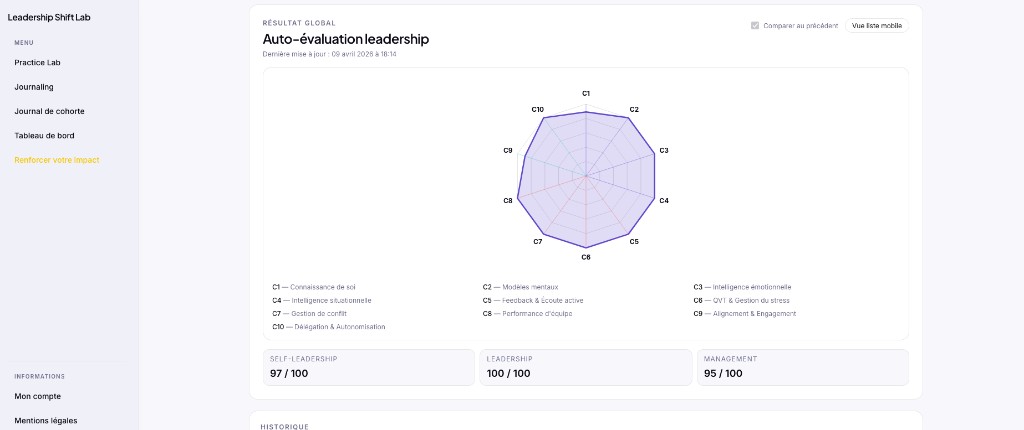This screenshot has height=430, width=1024.
Task: Click the C1 axis label on radar chart
Action: [586, 93]
